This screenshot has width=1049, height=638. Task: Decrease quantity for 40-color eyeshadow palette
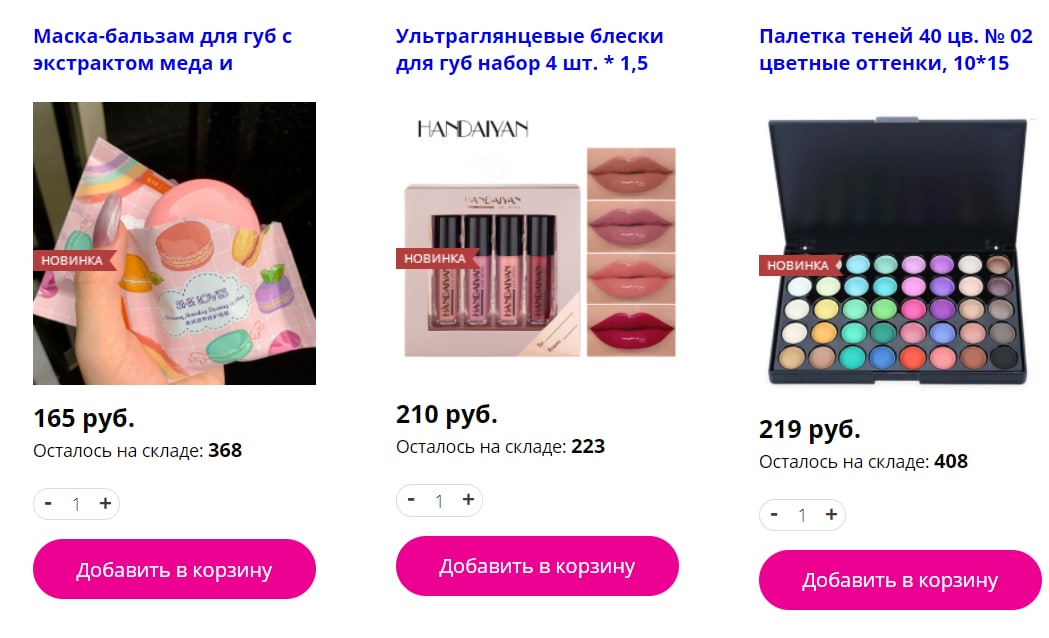[774, 514]
